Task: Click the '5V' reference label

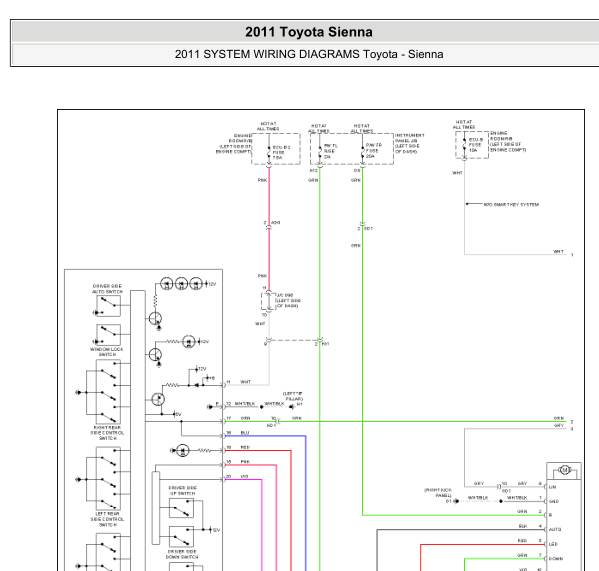Action: (x=178, y=414)
